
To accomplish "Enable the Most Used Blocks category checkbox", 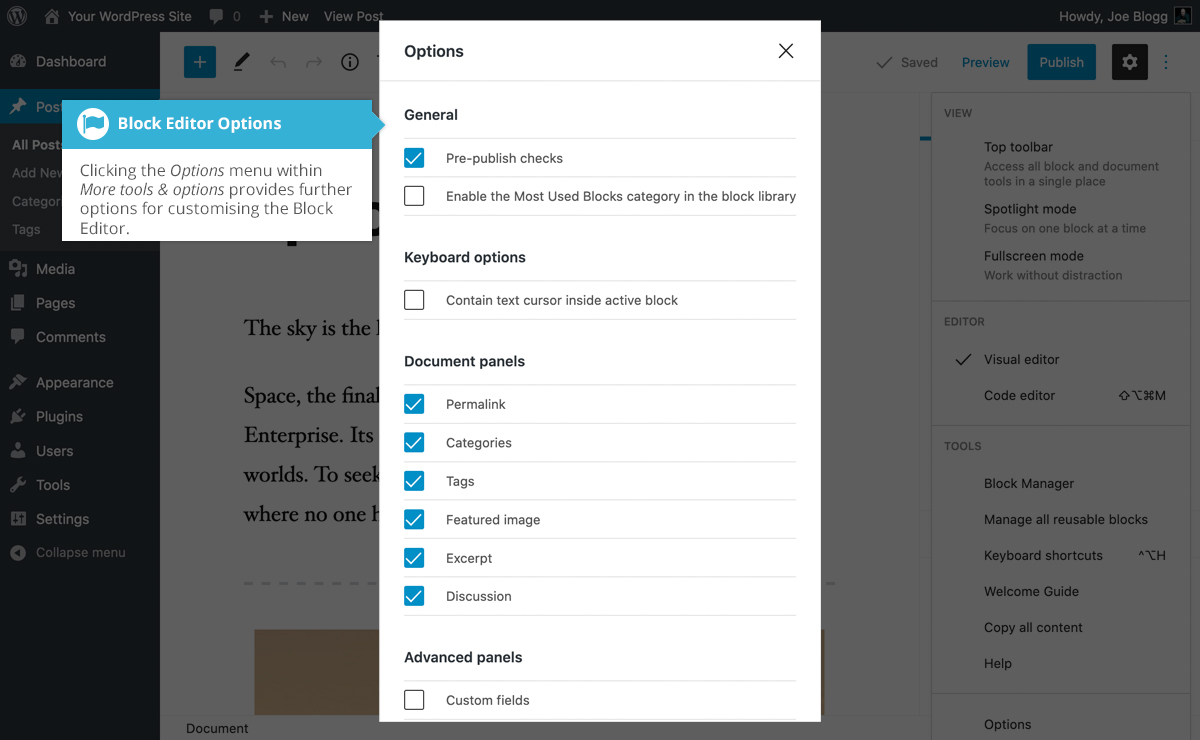I will [414, 196].
